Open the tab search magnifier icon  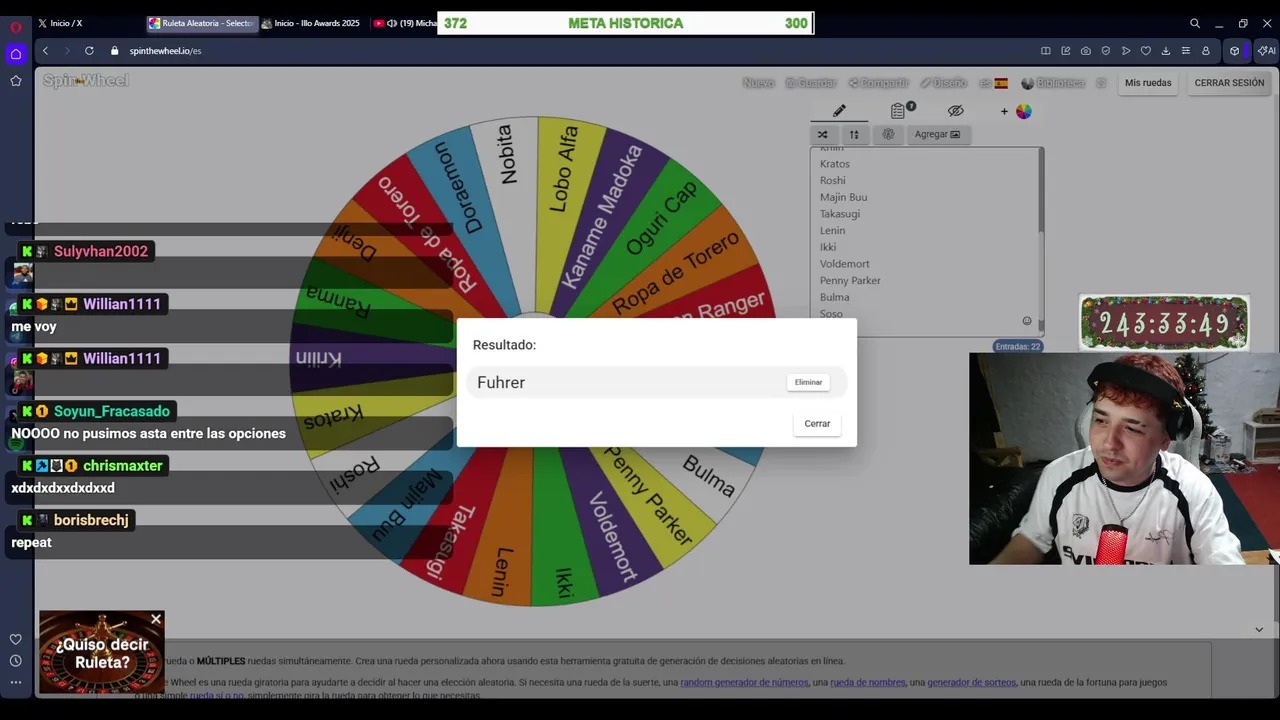tap(1195, 23)
